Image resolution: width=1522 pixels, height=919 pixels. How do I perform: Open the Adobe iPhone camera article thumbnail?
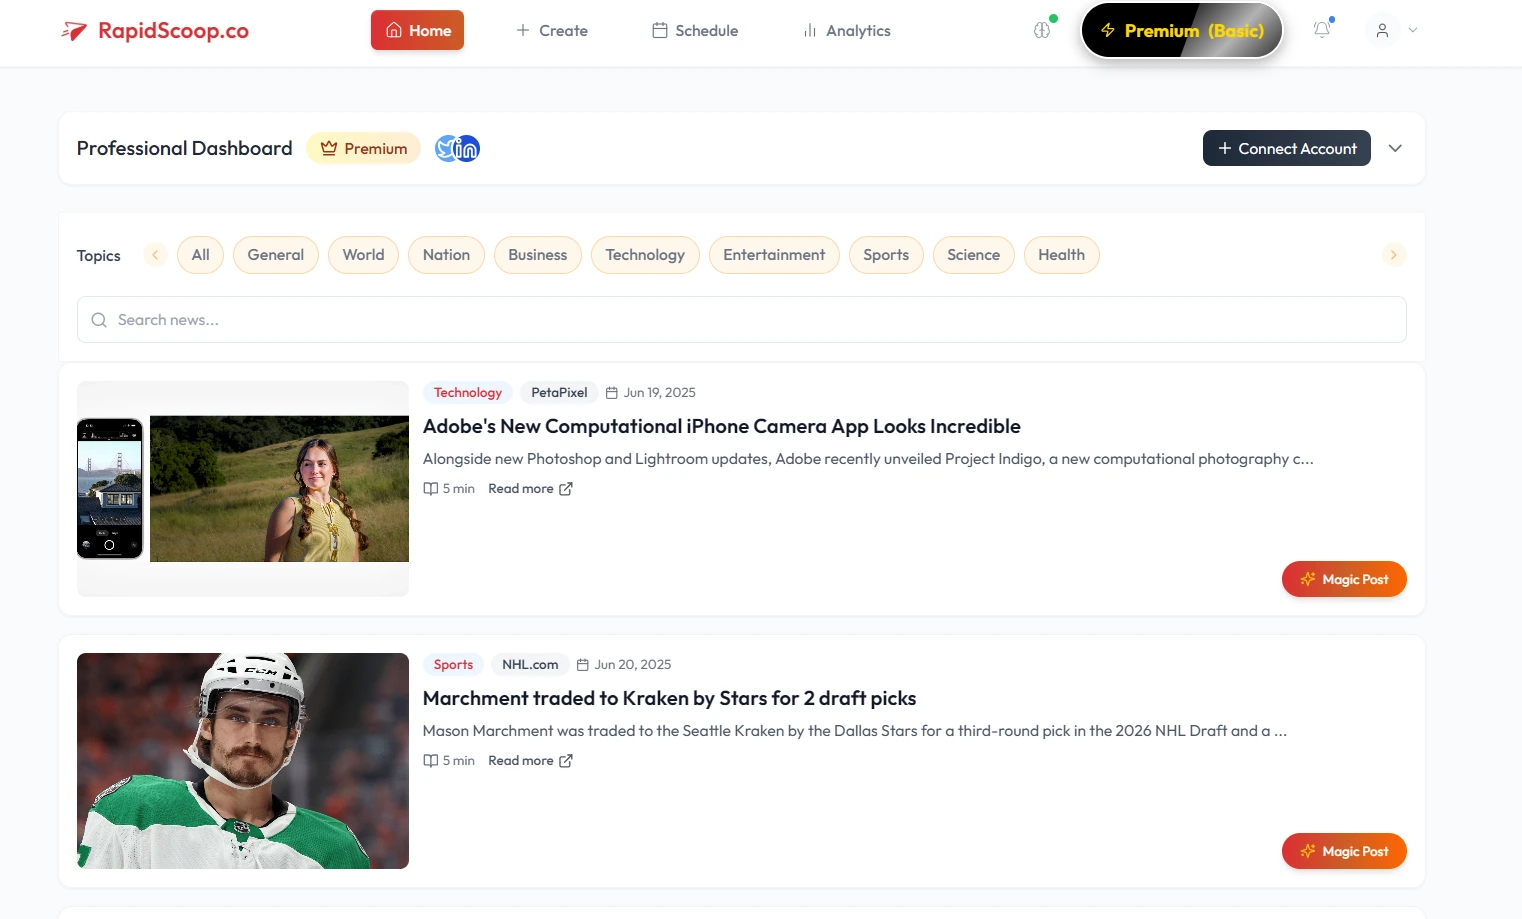coord(243,489)
